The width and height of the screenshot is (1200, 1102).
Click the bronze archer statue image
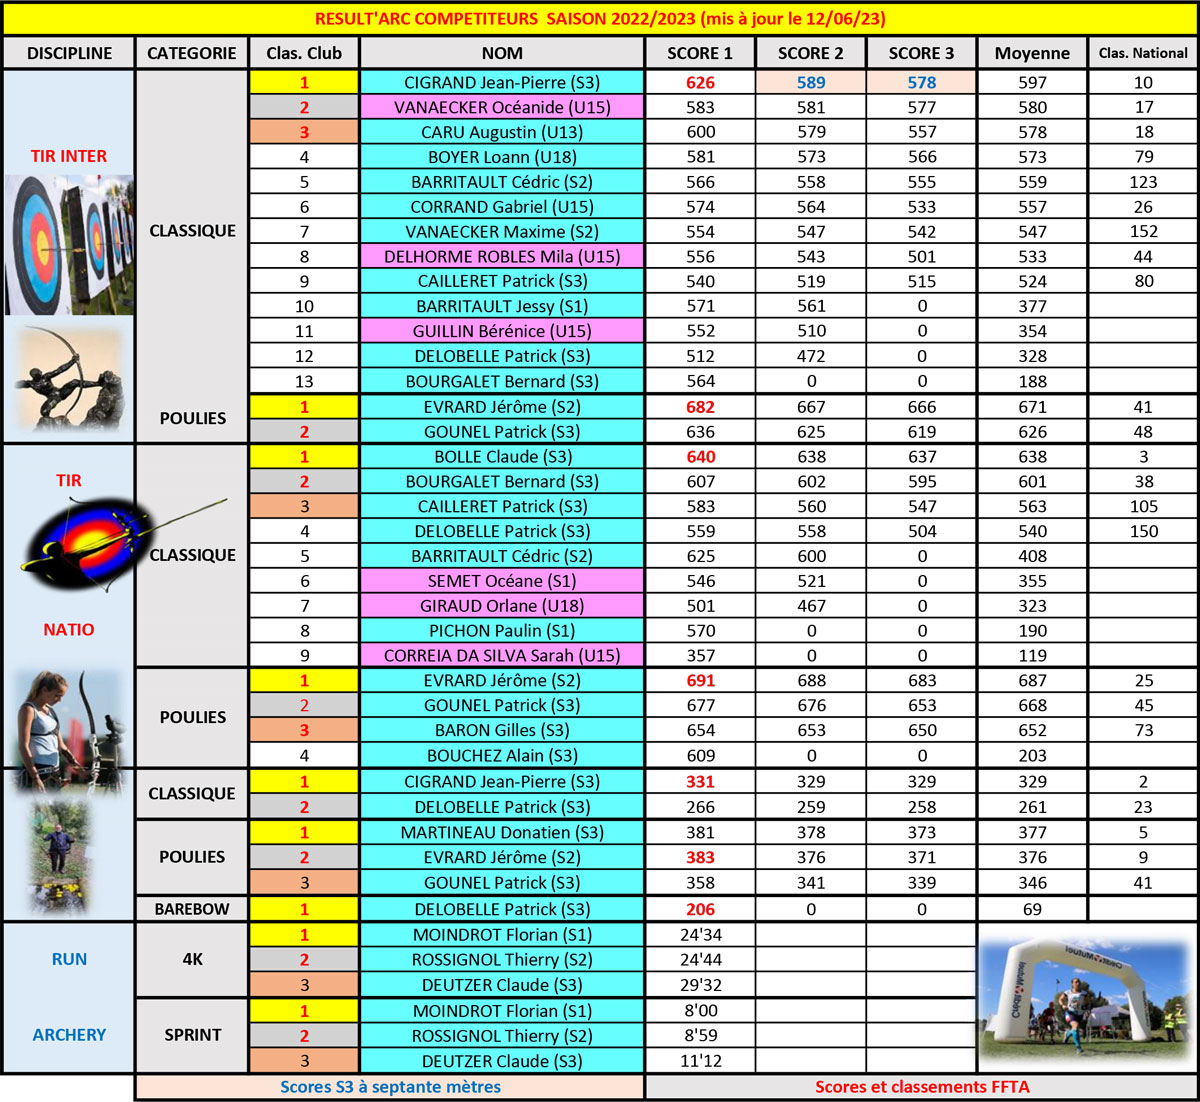(71, 378)
